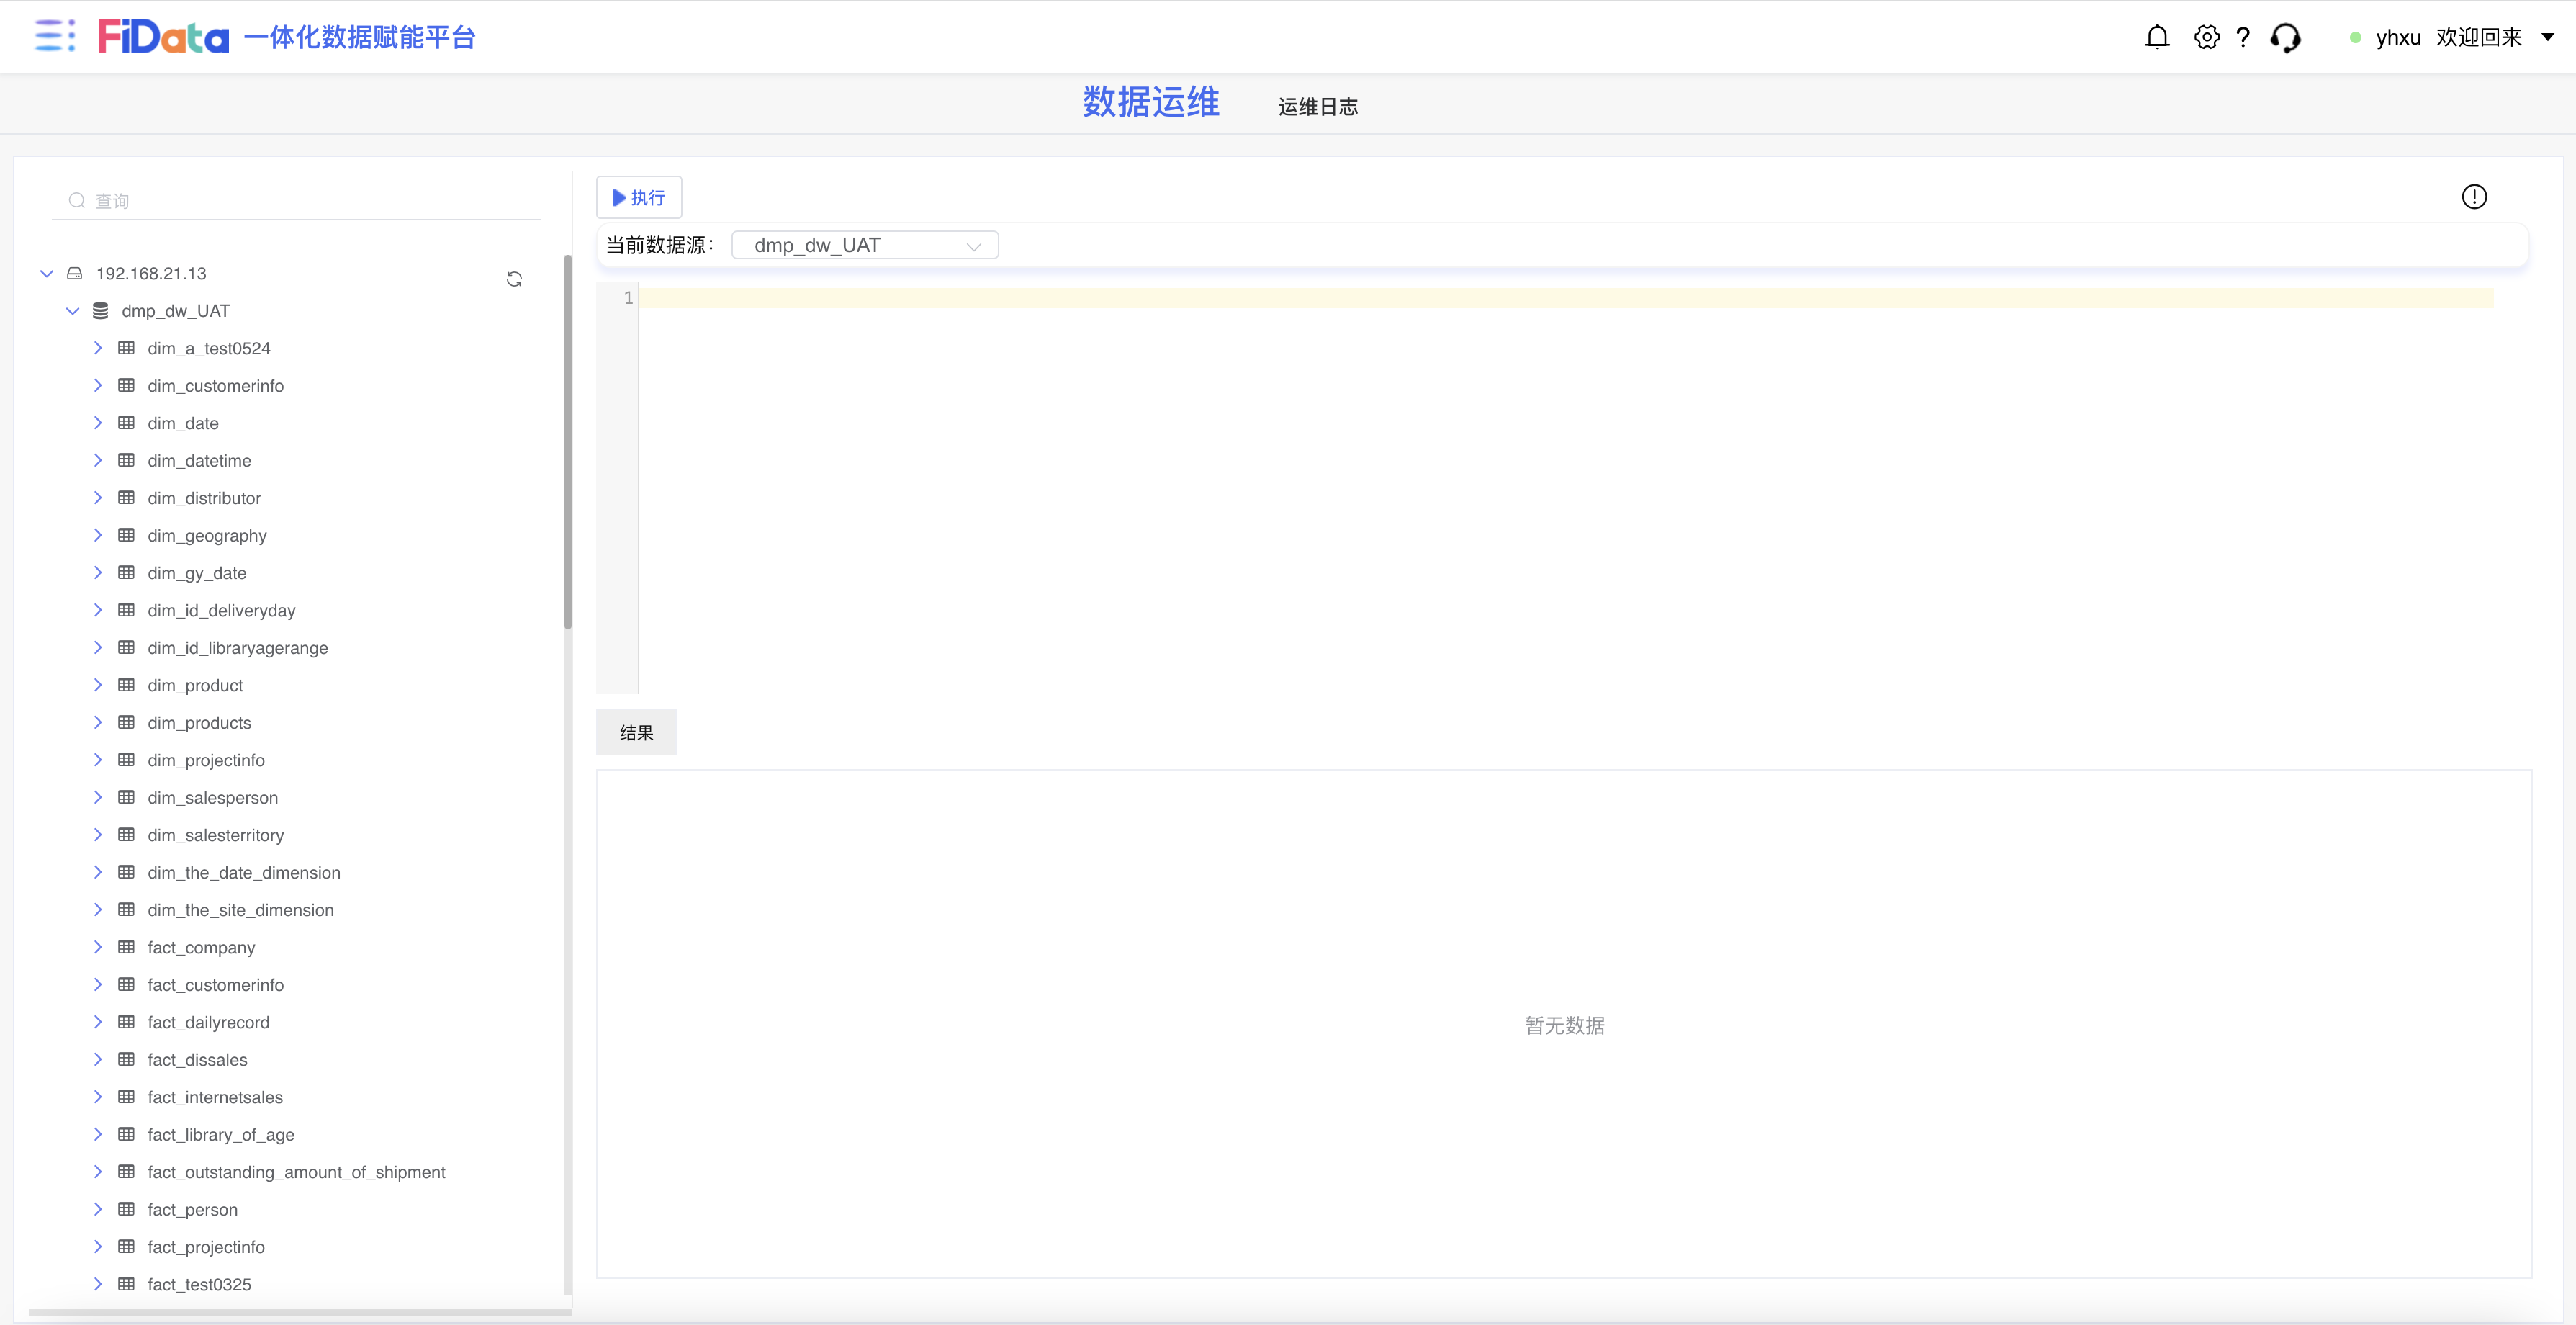Open settings gear icon

pyautogui.click(x=2206, y=37)
